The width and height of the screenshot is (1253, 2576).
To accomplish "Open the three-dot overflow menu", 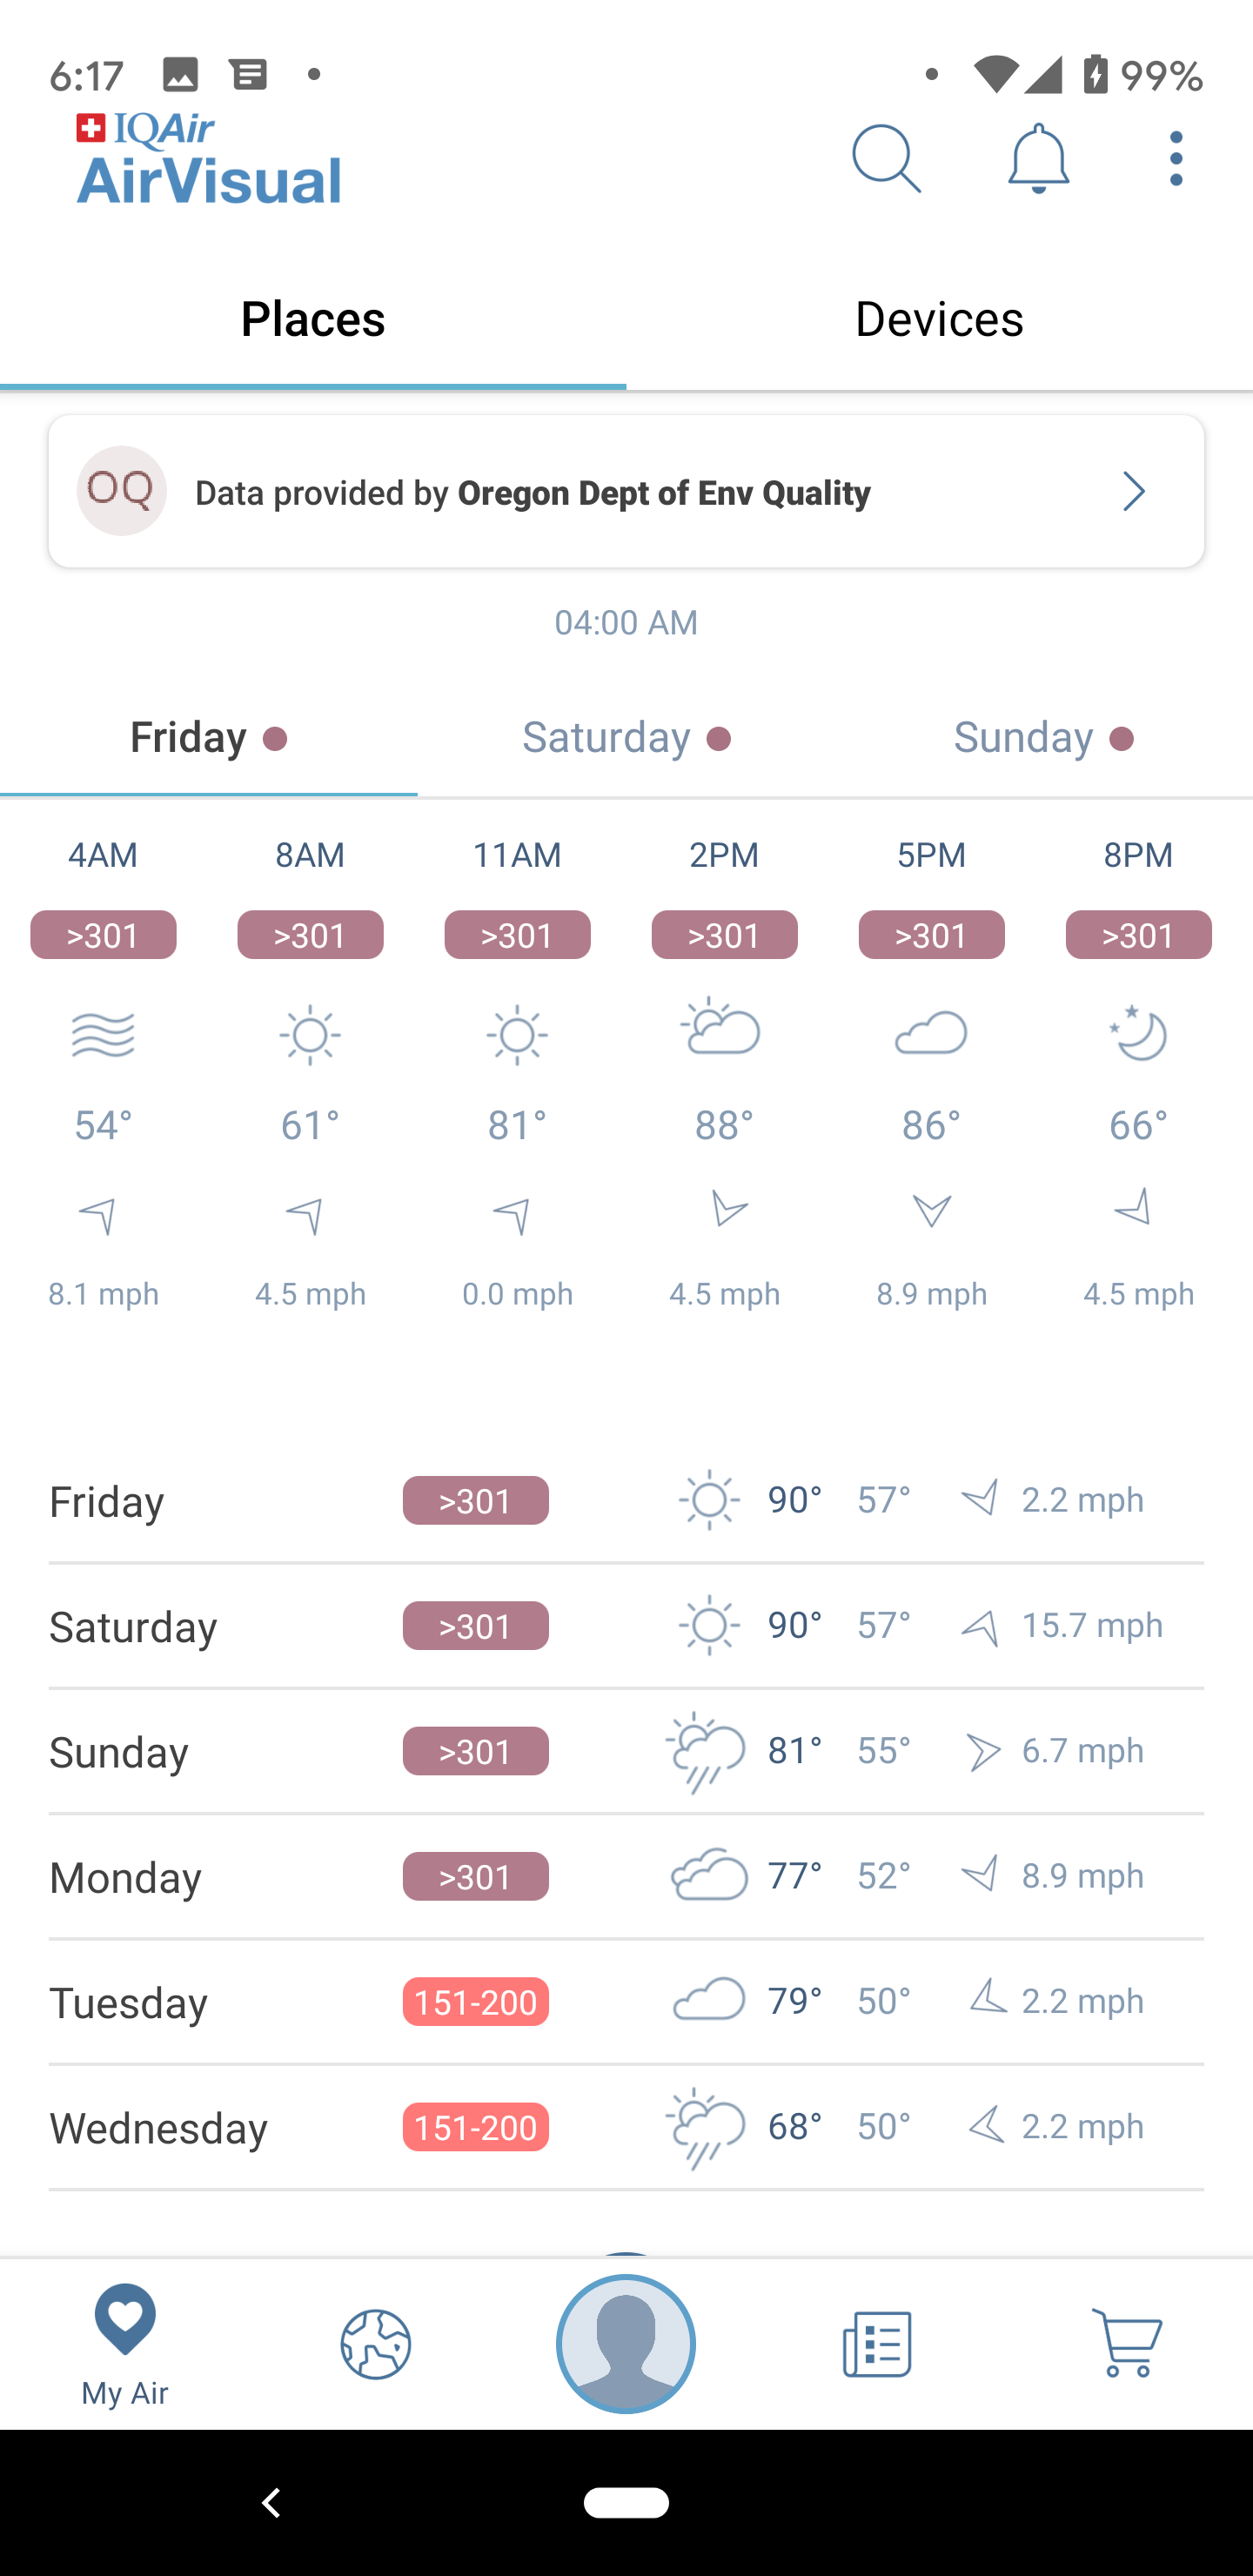I will (1176, 158).
